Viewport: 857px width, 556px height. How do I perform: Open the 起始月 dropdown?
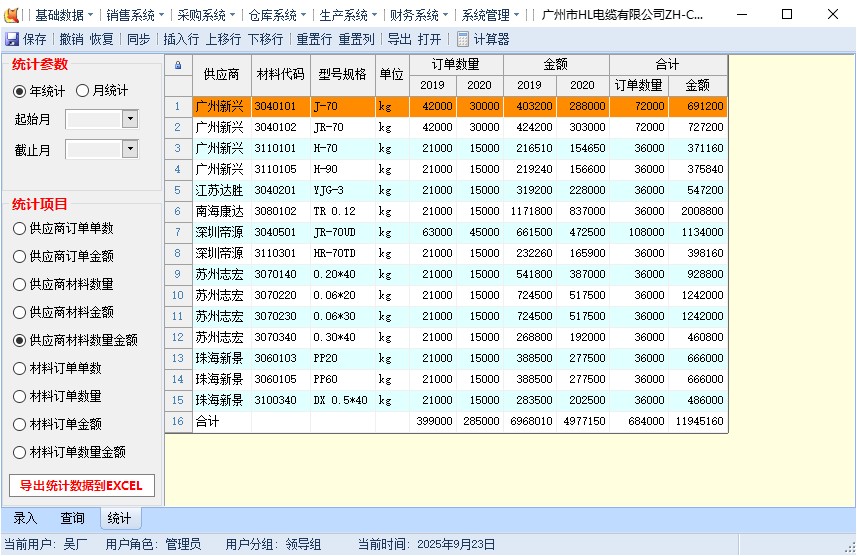click(130, 119)
